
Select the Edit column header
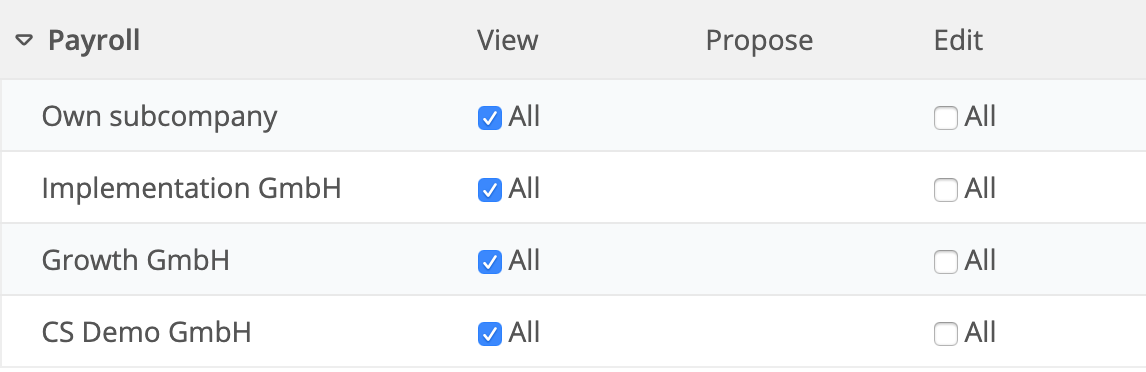point(958,40)
